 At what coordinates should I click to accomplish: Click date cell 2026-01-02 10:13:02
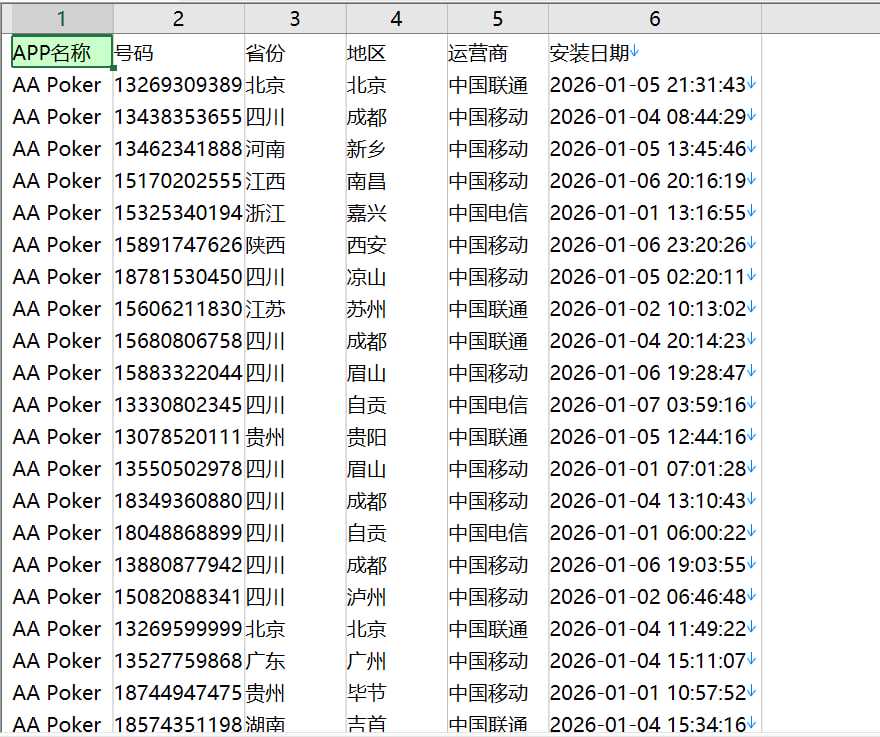click(x=655, y=309)
